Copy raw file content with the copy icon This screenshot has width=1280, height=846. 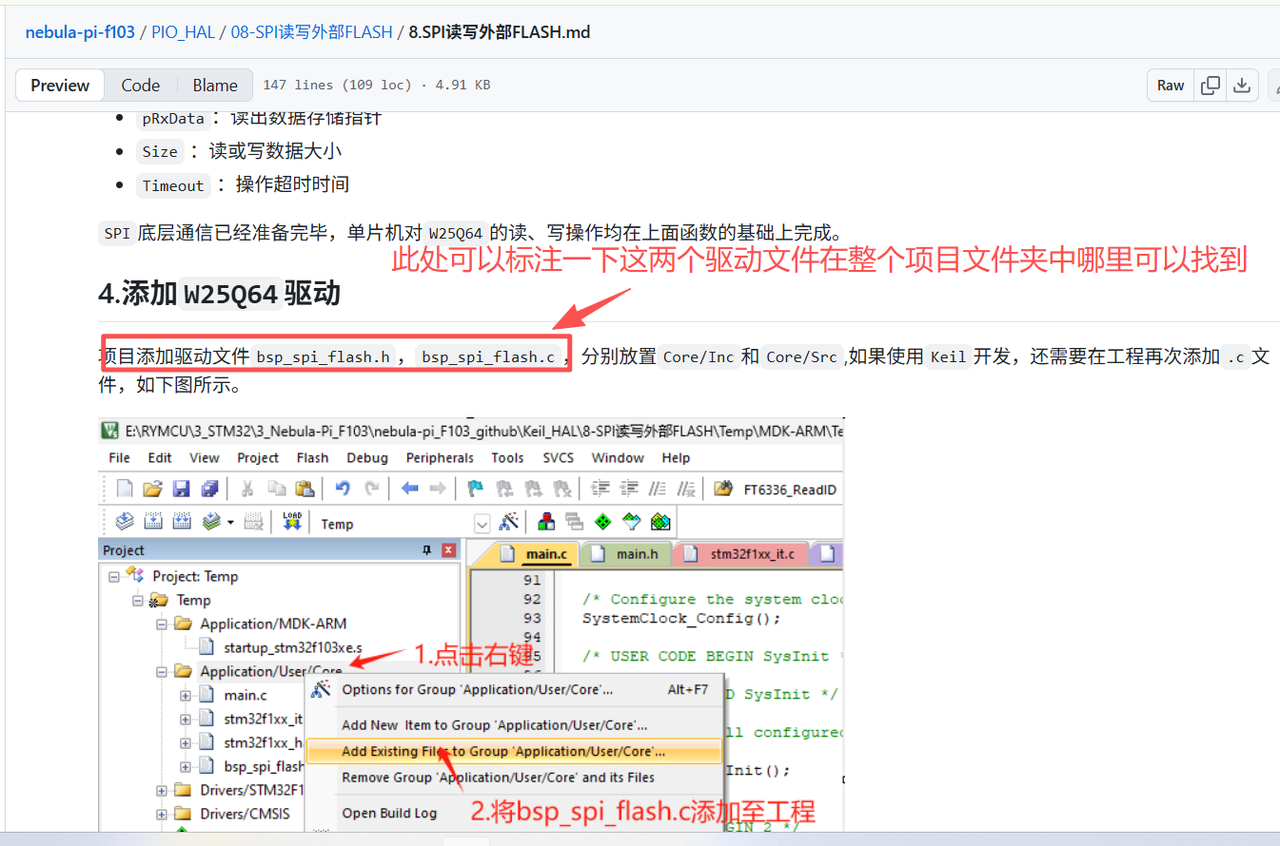click(1210, 85)
